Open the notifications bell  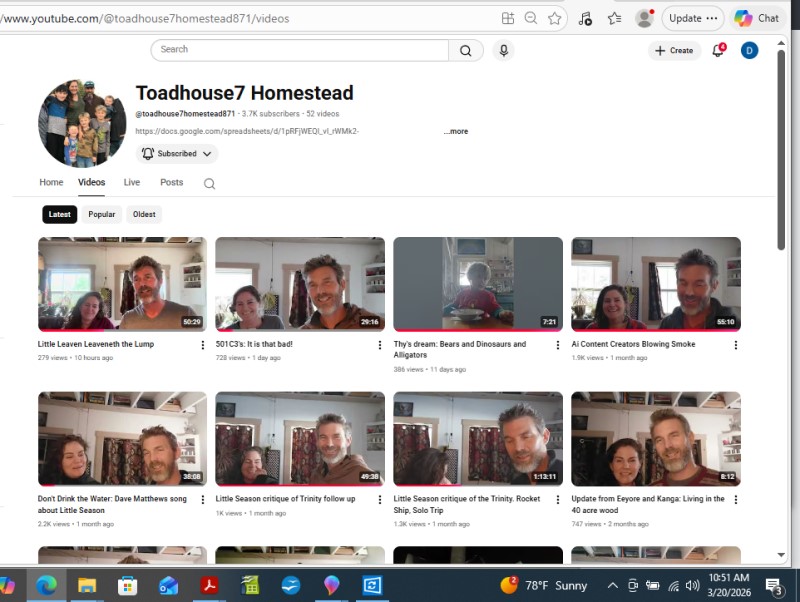pyautogui.click(x=718, y=50)
